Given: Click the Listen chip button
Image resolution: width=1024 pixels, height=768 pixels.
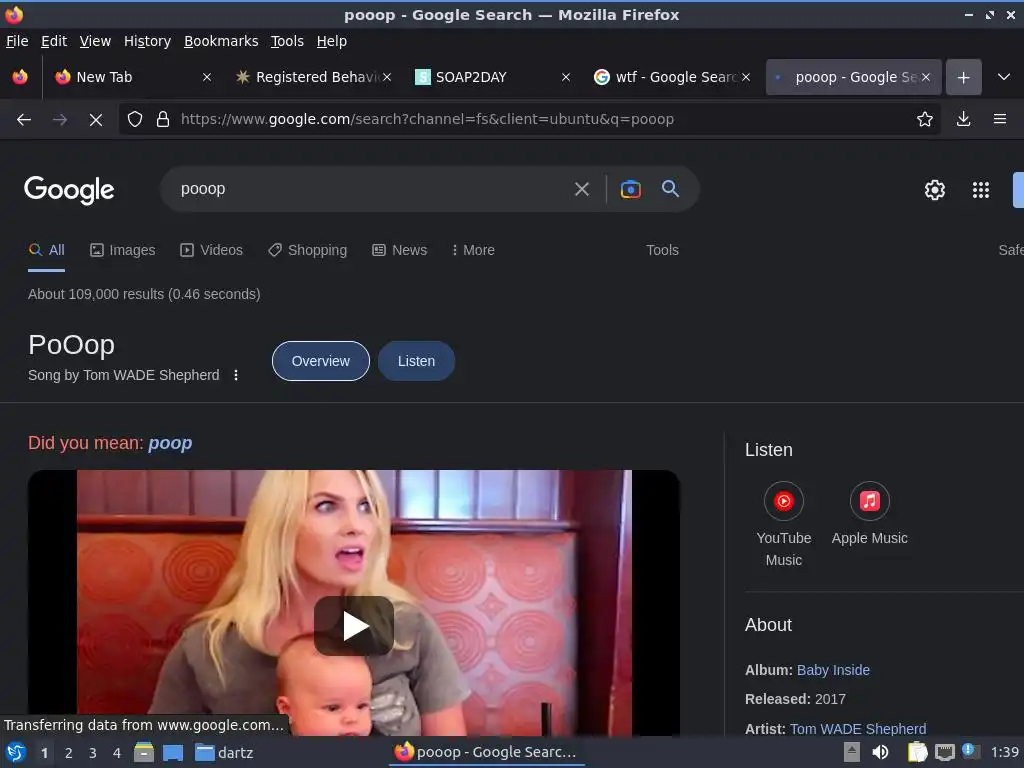Looking at the screenshot, I should tap(417, 361).
